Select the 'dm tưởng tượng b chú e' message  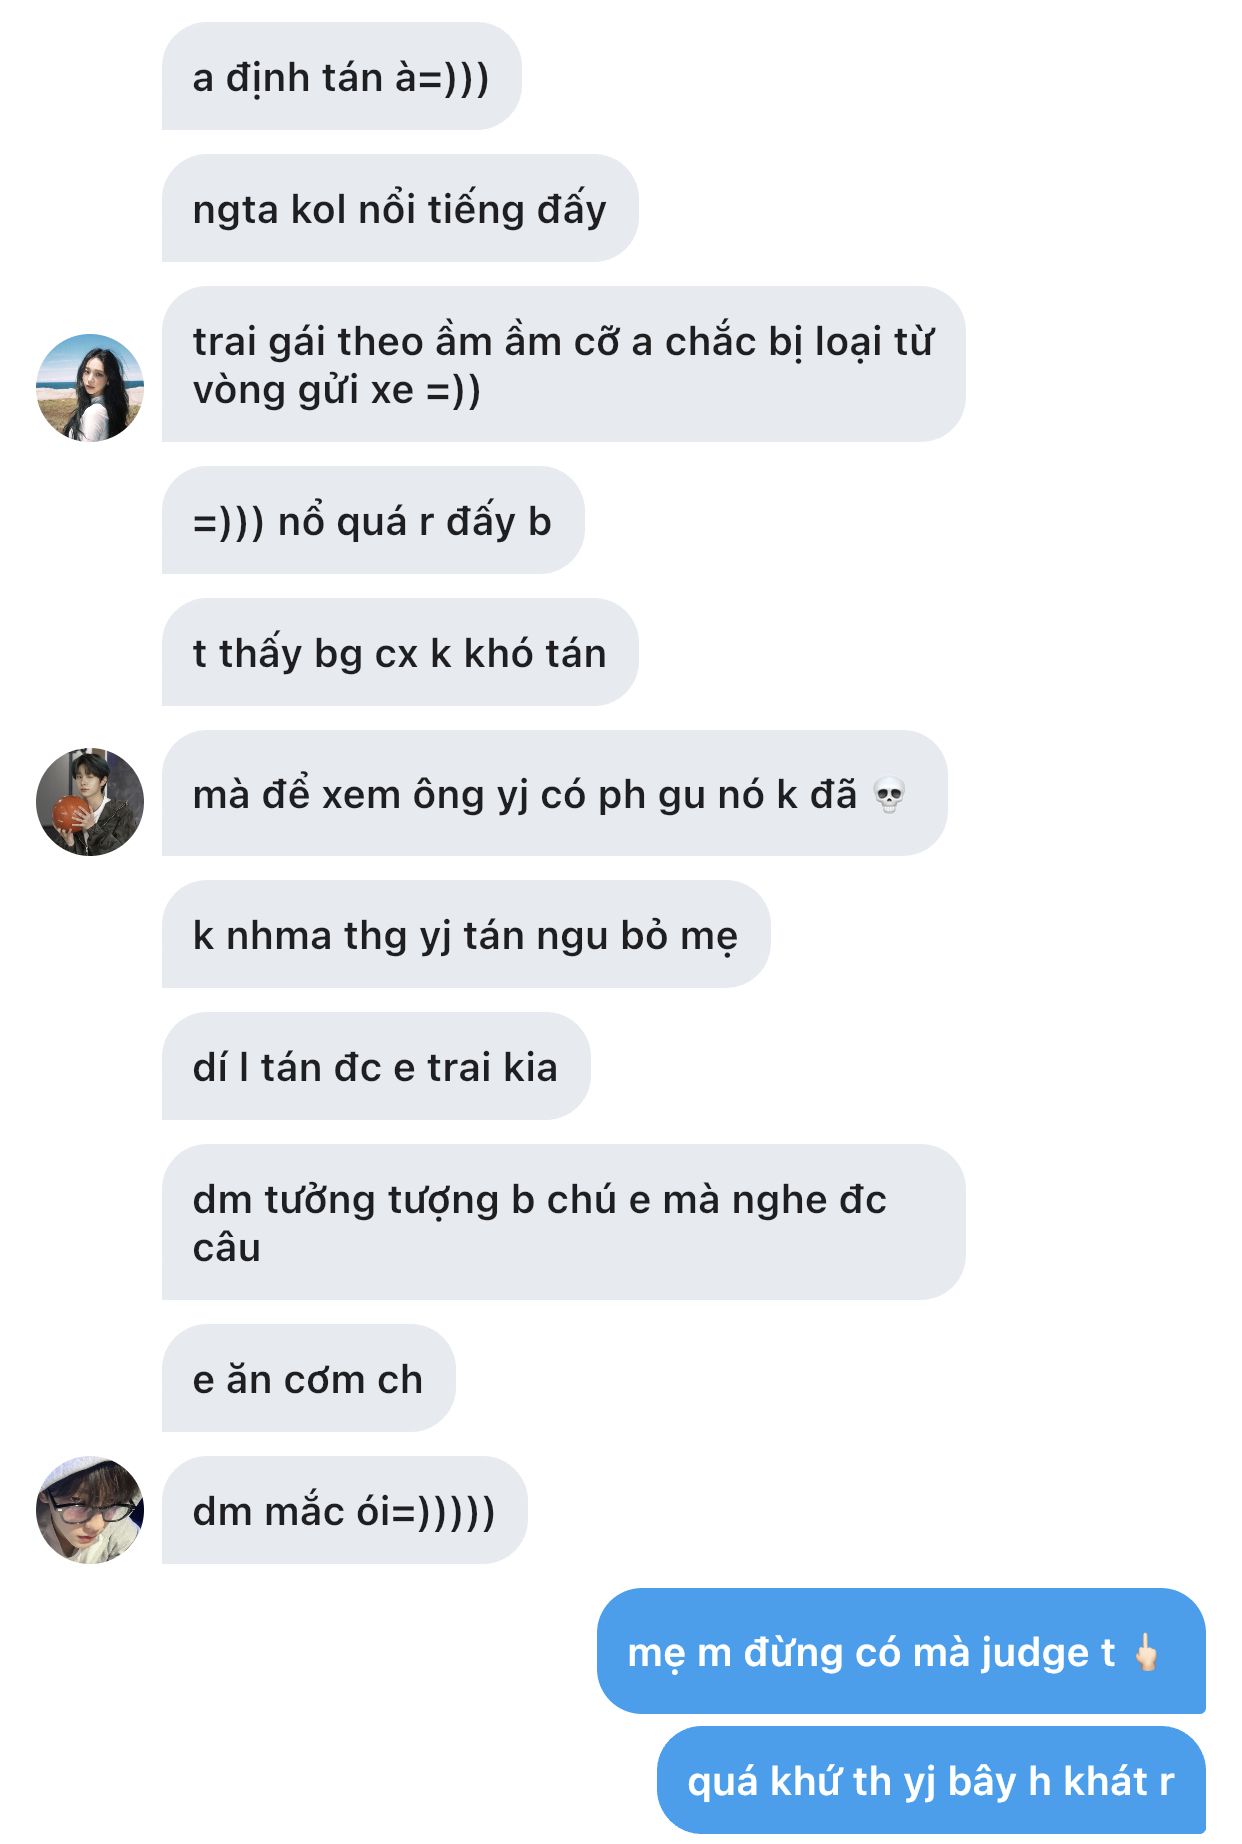coord(563,1223)
